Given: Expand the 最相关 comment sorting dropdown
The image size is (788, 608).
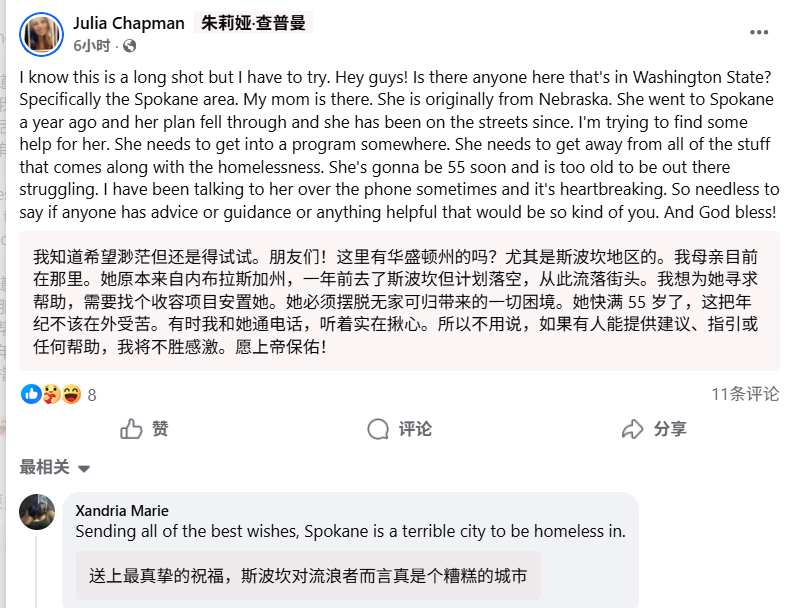Looking at the screenshot, I should click(55, 468).
